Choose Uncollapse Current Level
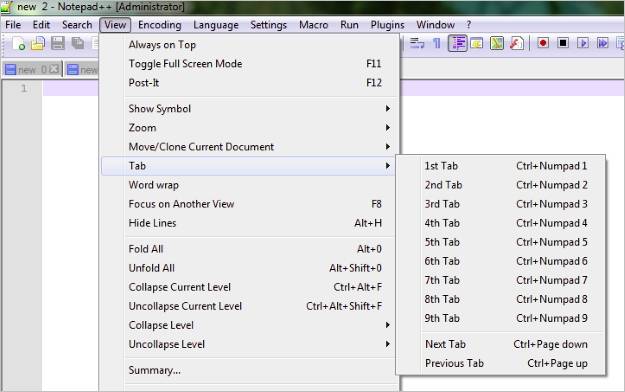 248,306
